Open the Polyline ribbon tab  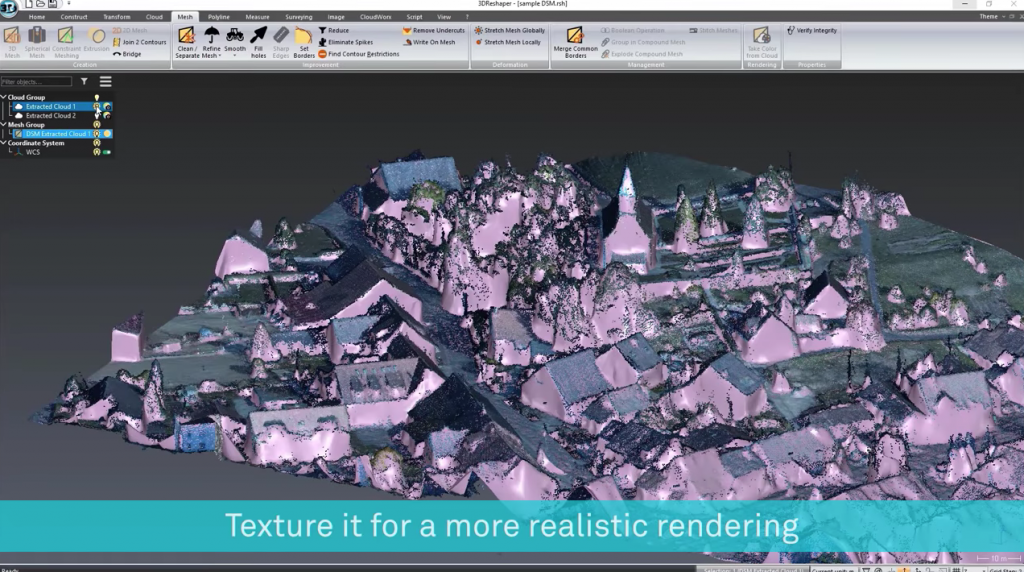[x=219, y=17]
